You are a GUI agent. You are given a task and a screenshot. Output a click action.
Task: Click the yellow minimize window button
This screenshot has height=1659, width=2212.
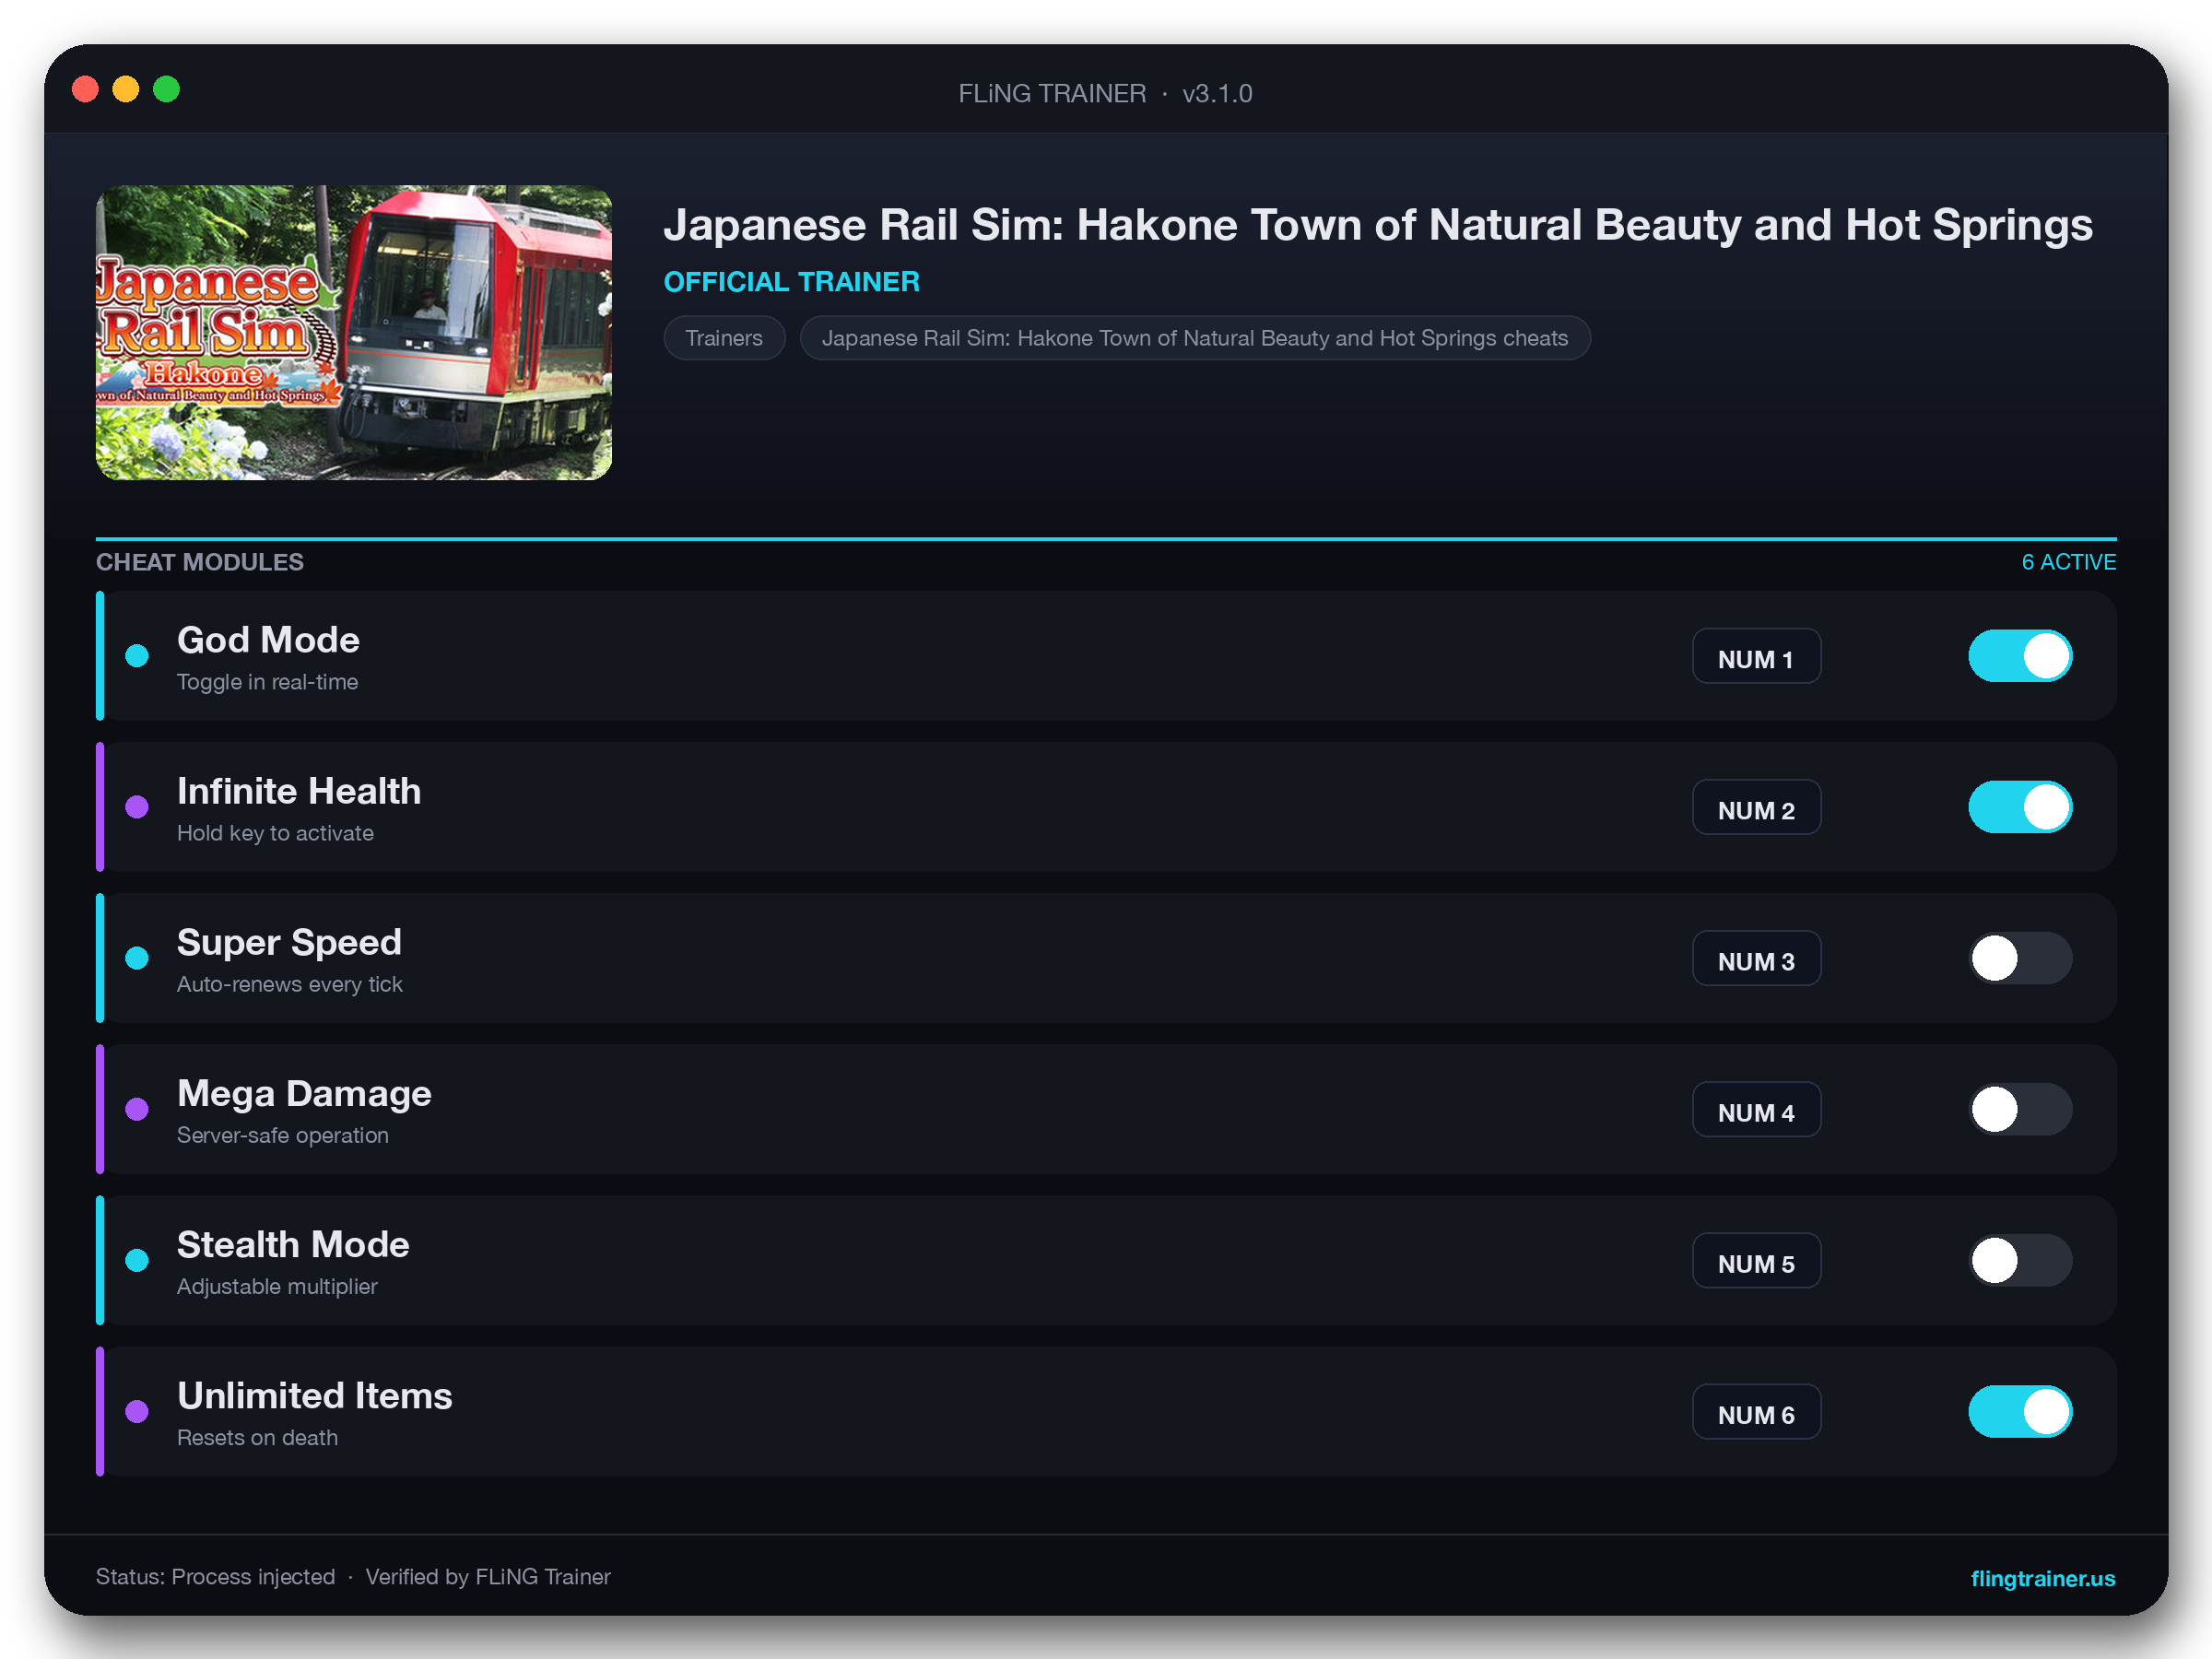pyautogui.click(x=126, y=90)
